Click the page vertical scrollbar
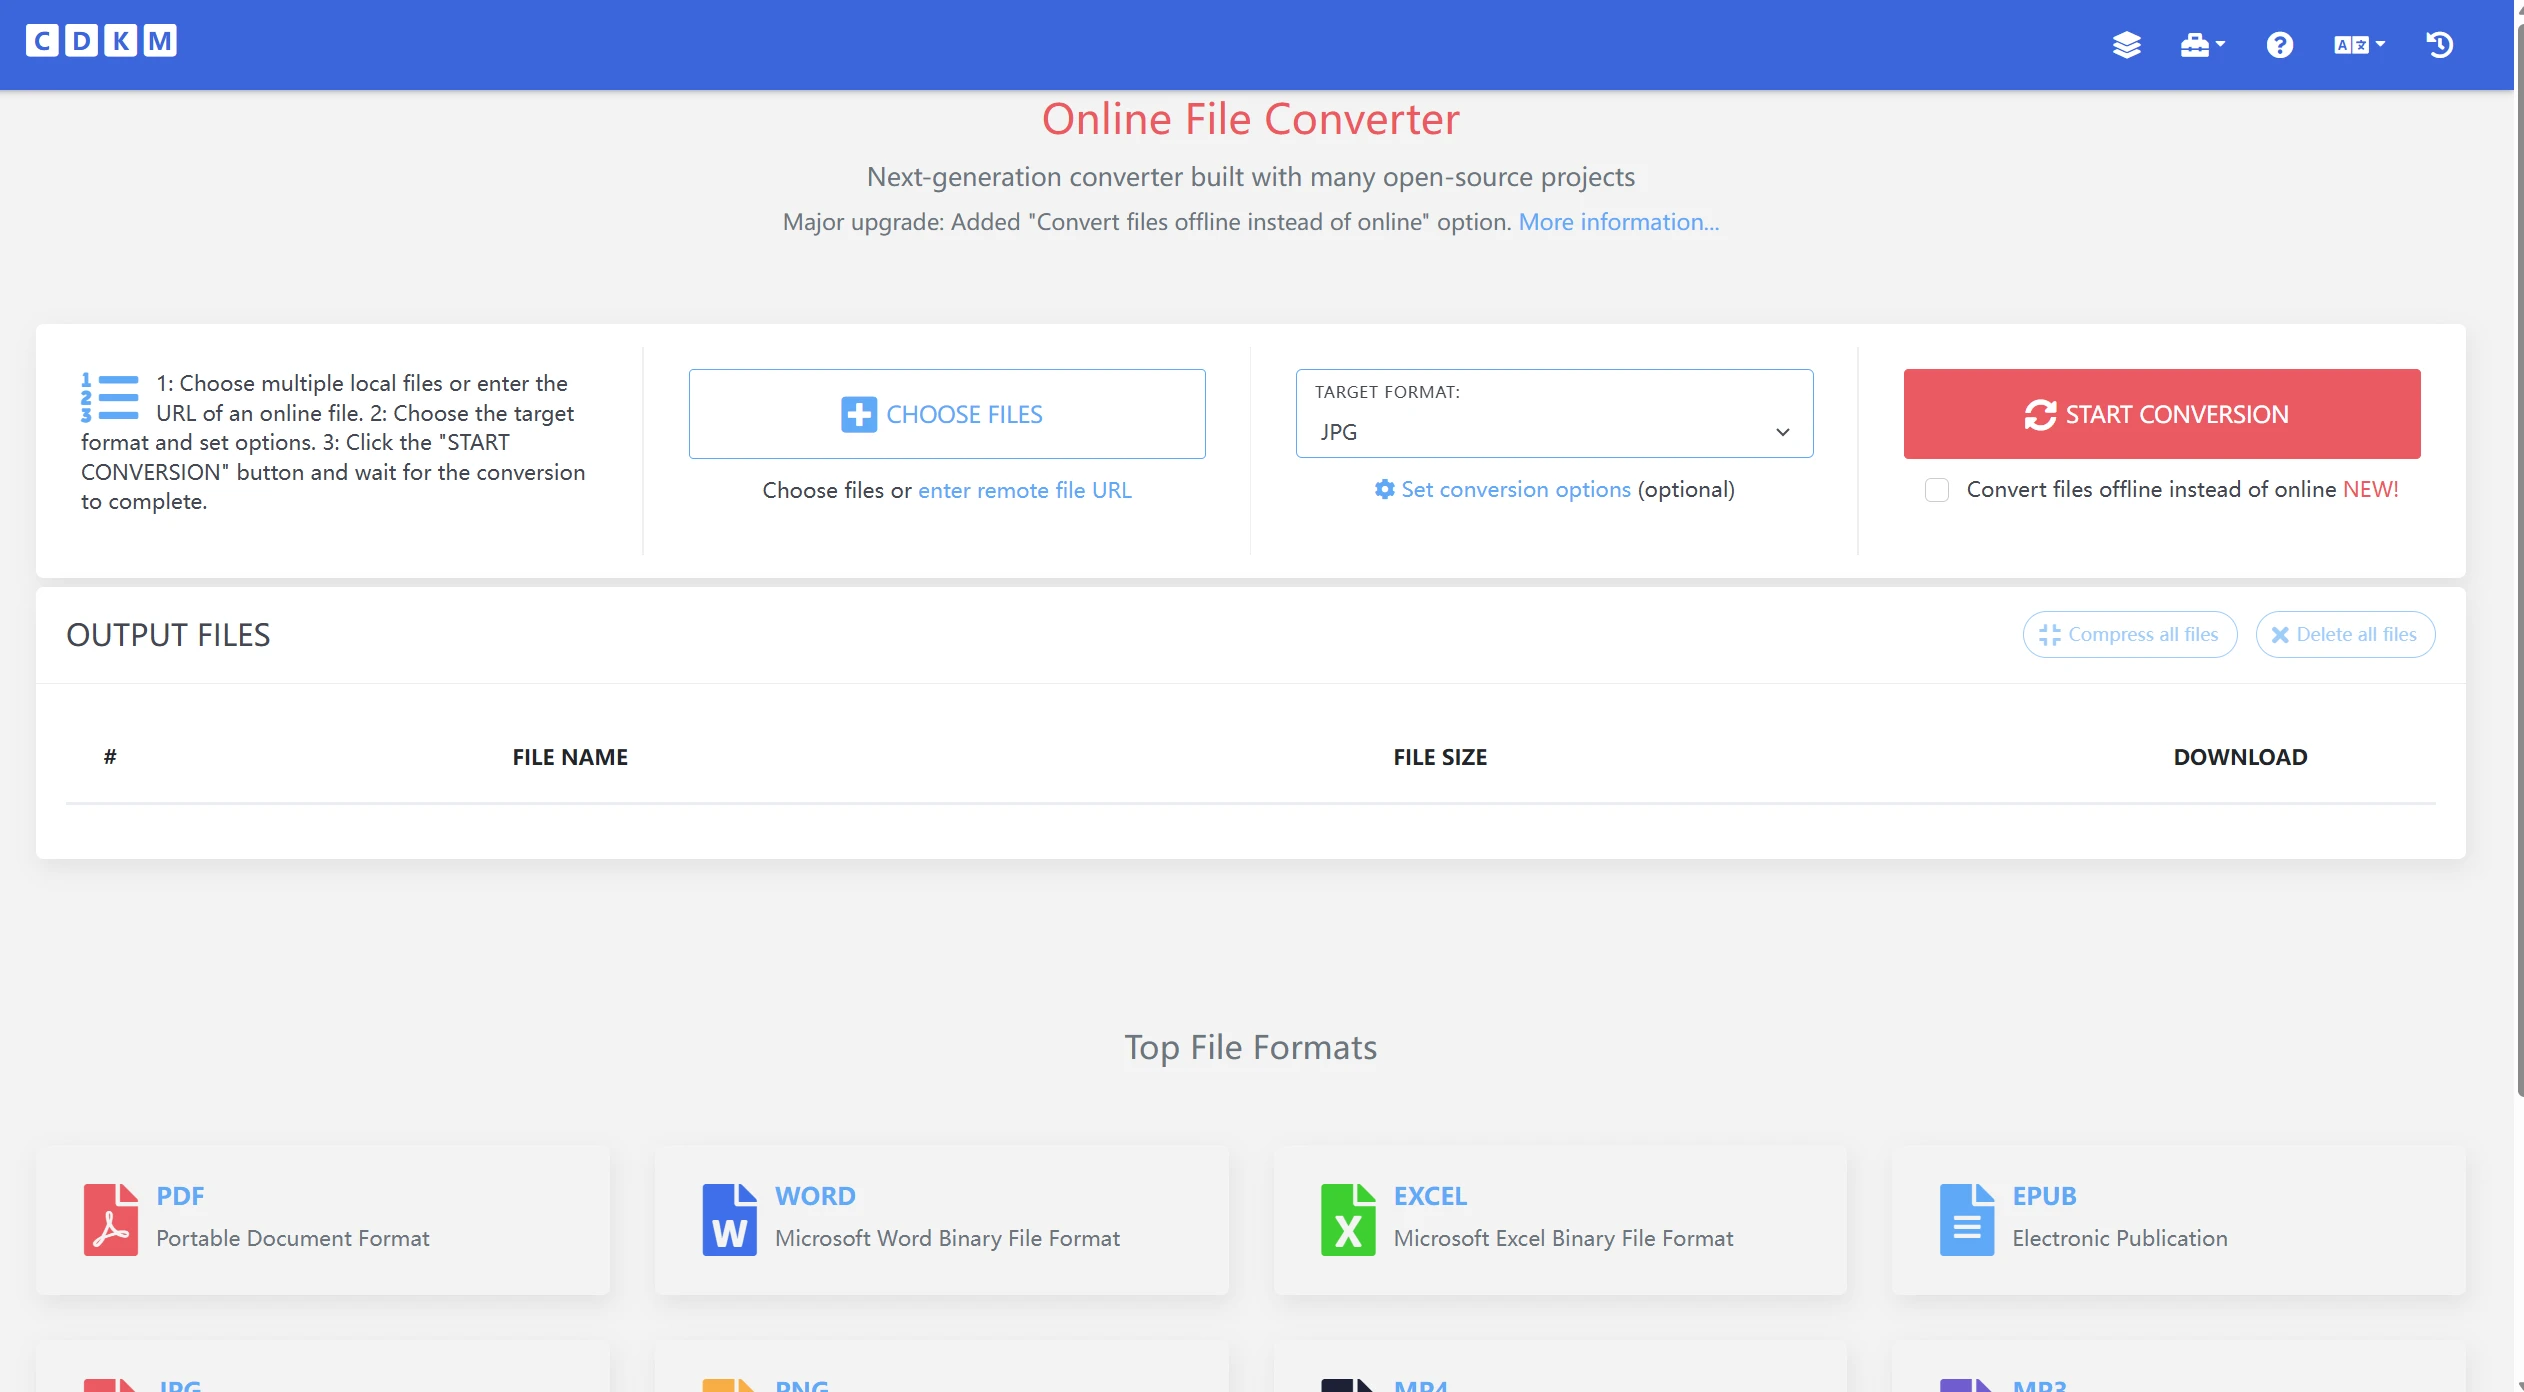 click(x=2518, y=560)
